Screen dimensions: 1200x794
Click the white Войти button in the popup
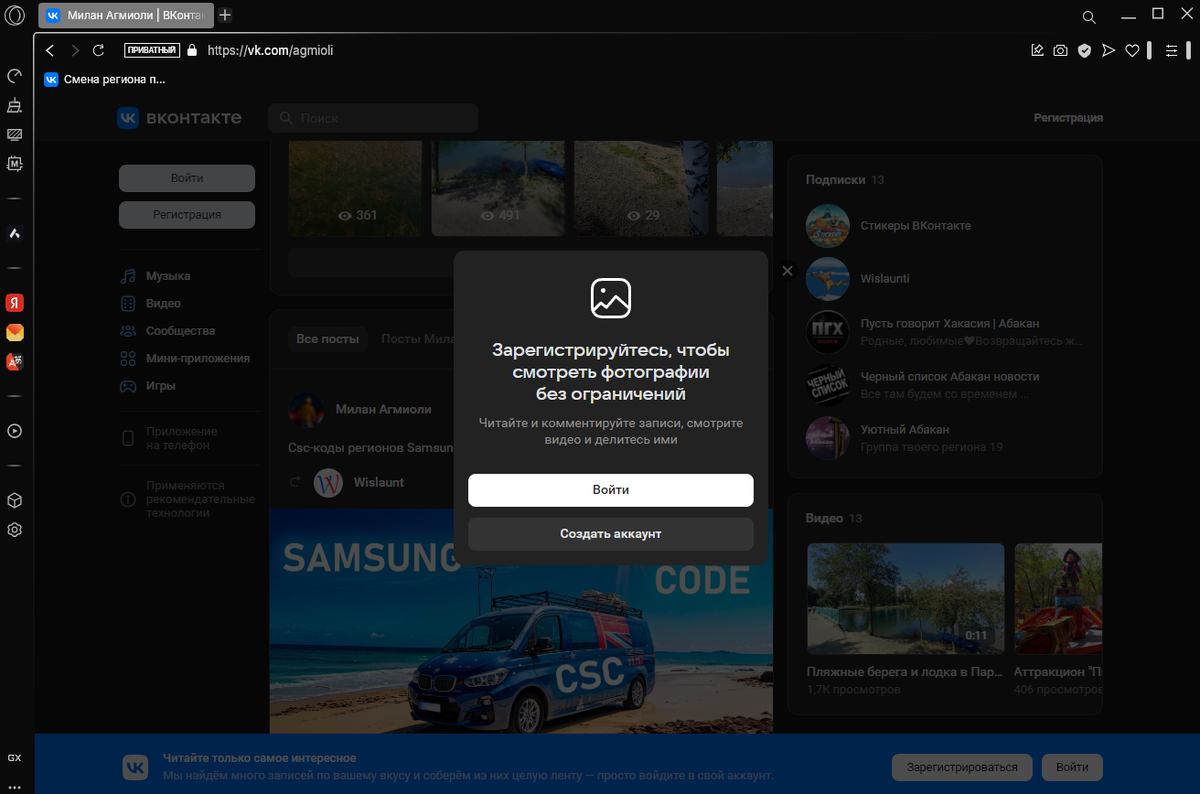coord(610,490)
